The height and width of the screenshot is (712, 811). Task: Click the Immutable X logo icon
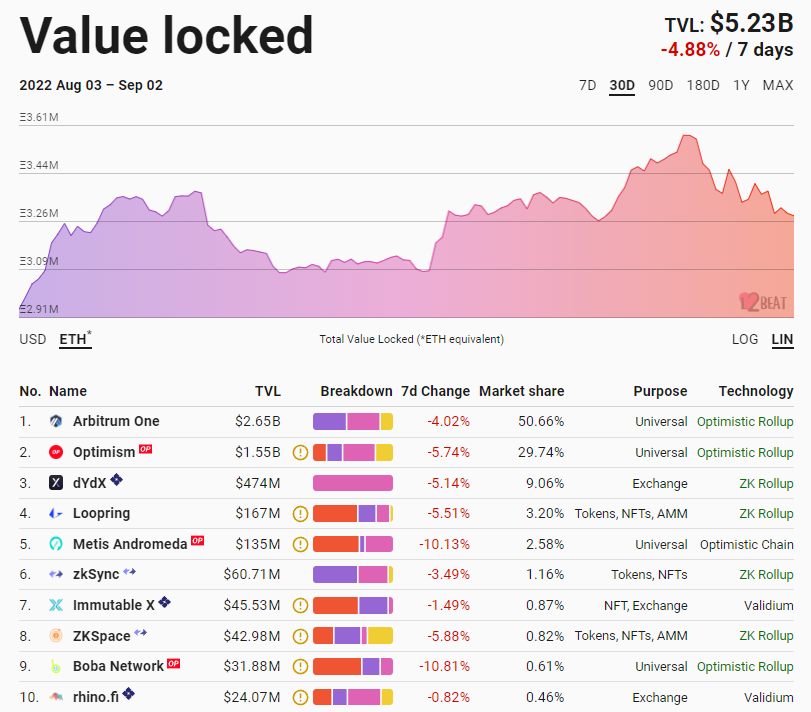point(56,605)
